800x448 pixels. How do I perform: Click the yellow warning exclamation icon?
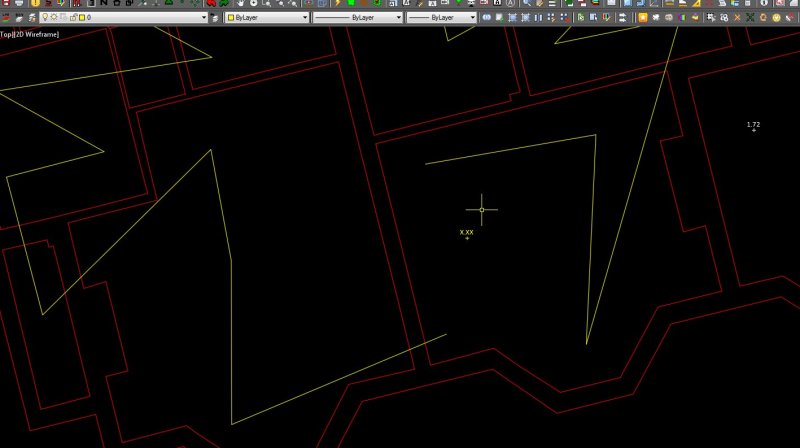click(35, 3)
